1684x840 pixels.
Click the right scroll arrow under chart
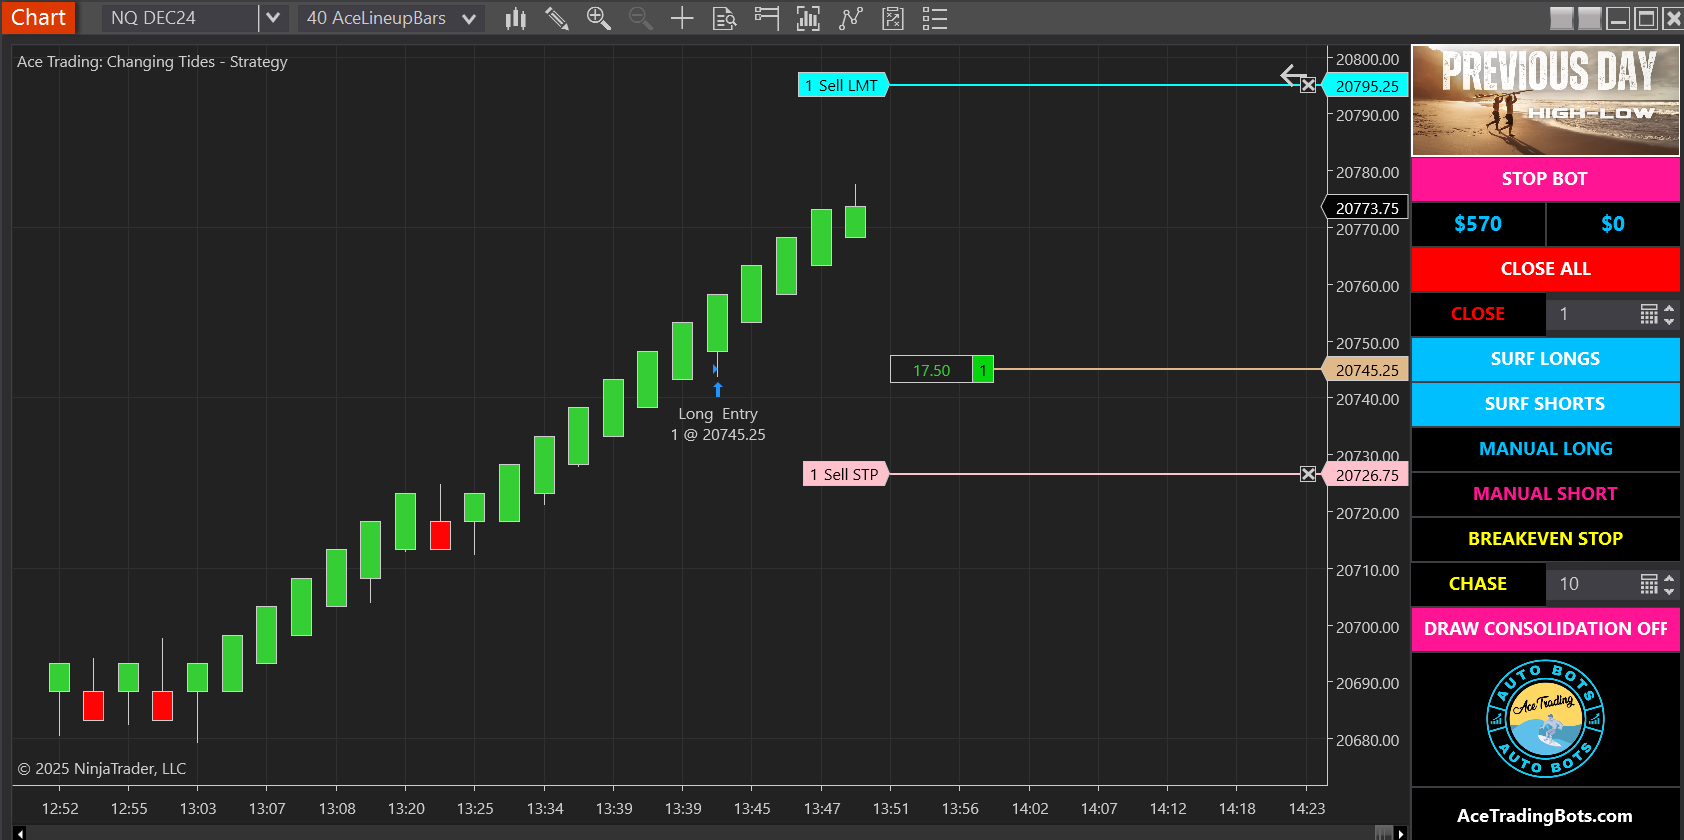1401,833
